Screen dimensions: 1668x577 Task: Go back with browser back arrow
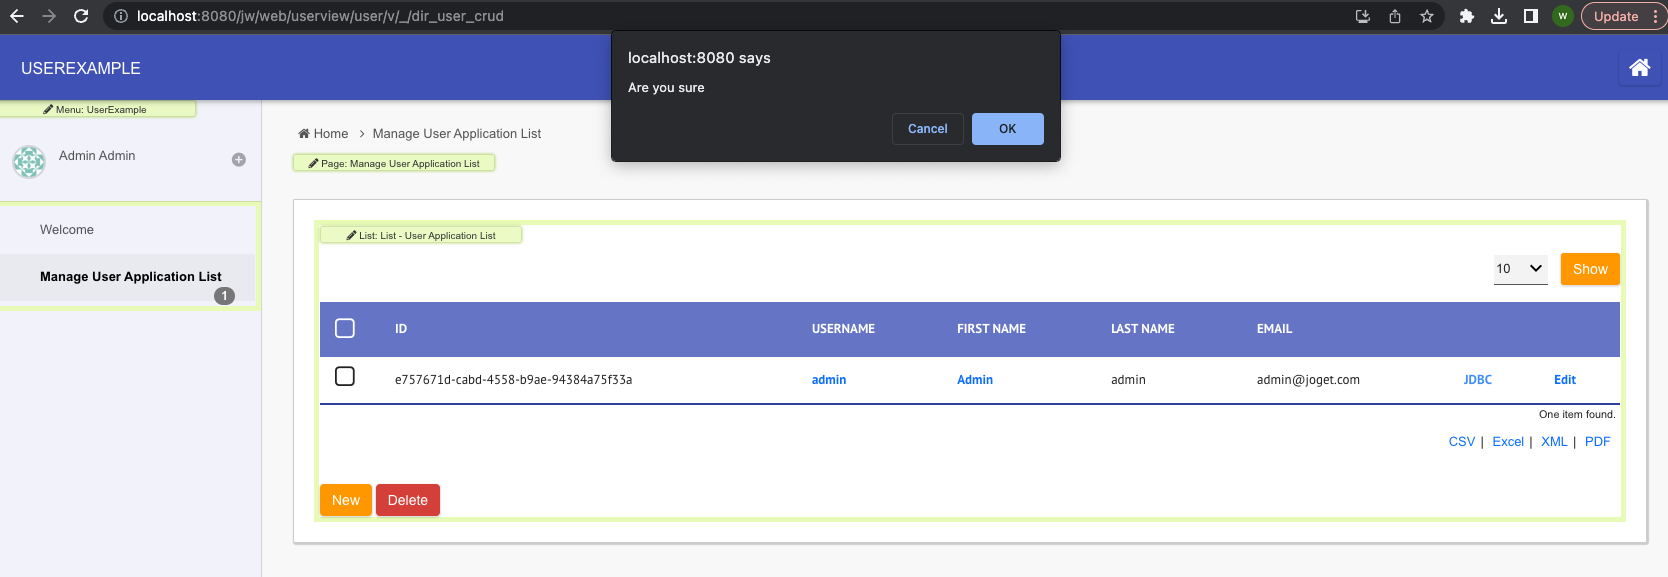(17, 16)
